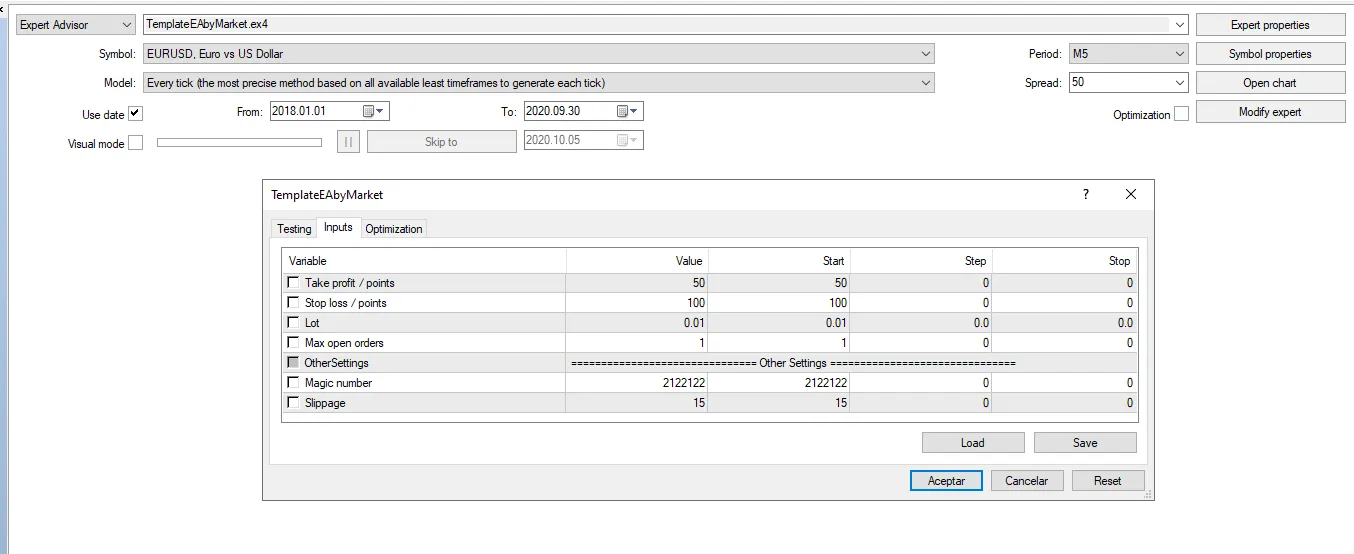Expand the Spread dropdown with value 50
This screenshot has width=1354, height=554.
(x=1180, y=83)
